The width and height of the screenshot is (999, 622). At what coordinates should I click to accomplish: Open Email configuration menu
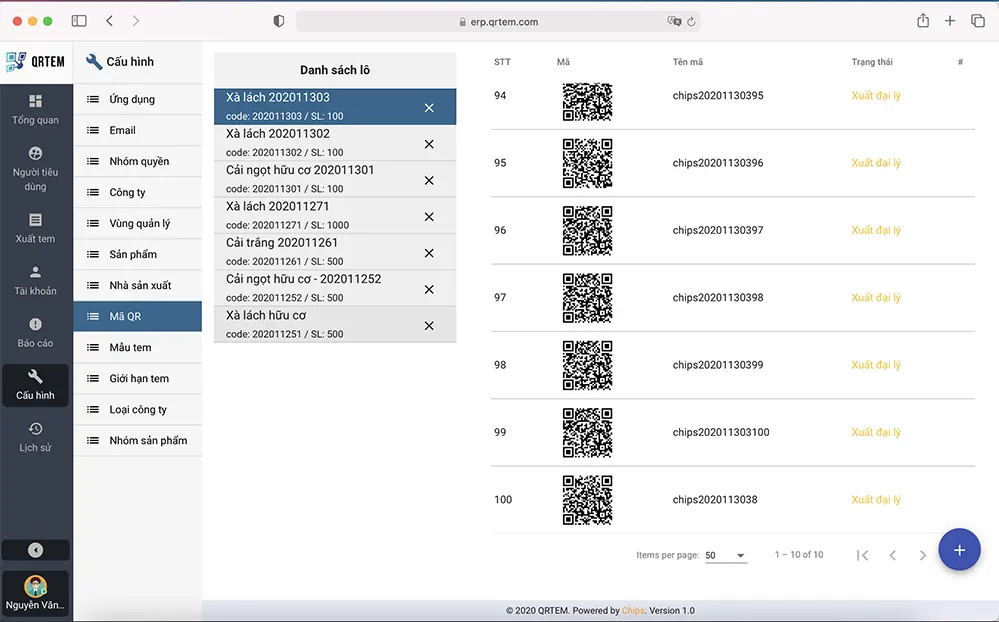tap(138, 130)
